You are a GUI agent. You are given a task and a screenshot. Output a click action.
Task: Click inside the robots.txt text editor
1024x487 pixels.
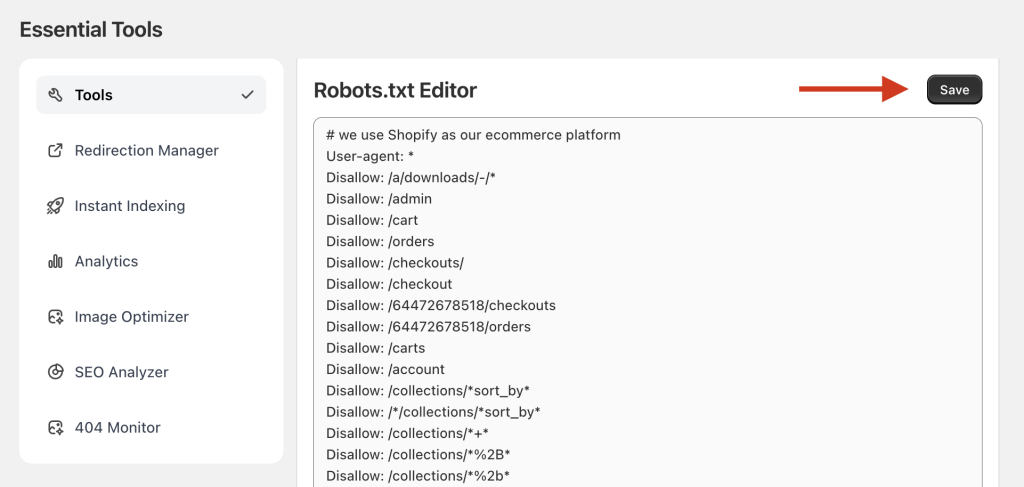pos(648,302)
